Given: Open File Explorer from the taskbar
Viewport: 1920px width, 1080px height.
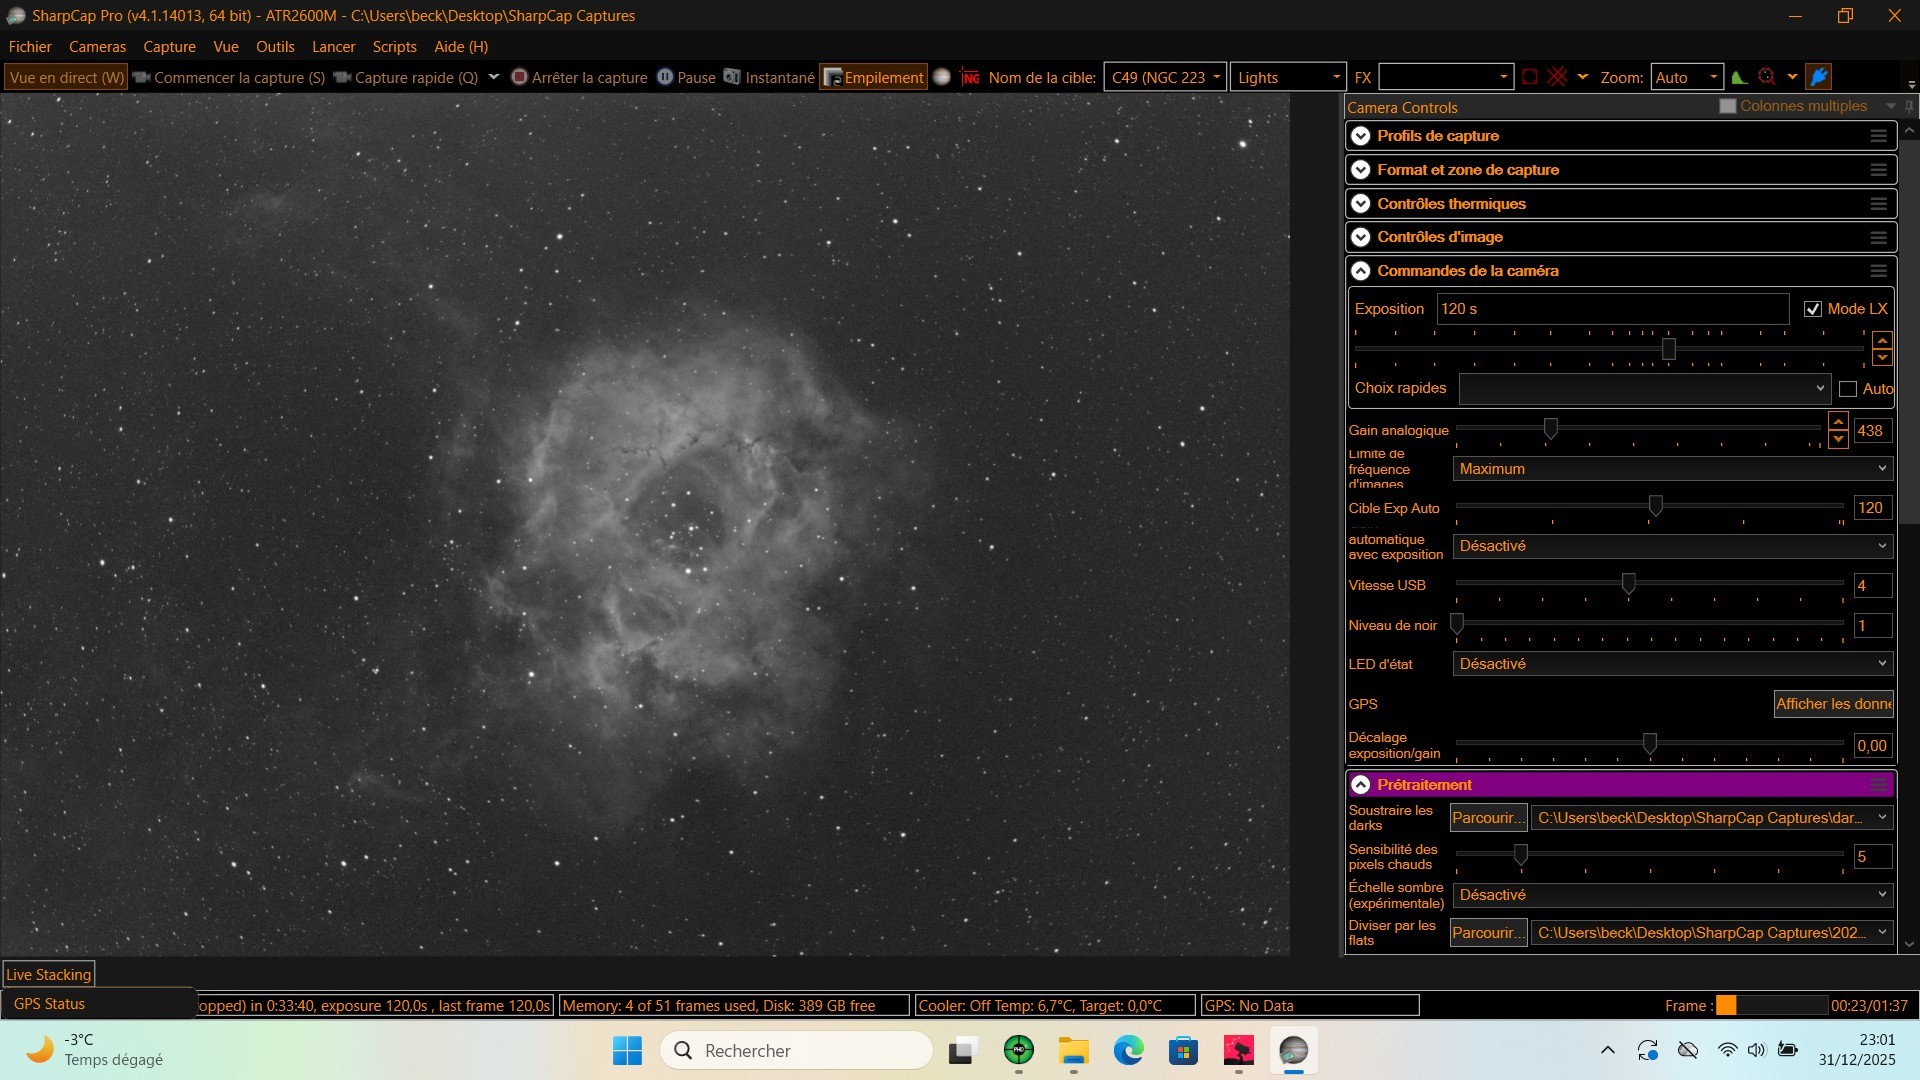Looking at the screenshot, I should click(x=1073, y=1051).
